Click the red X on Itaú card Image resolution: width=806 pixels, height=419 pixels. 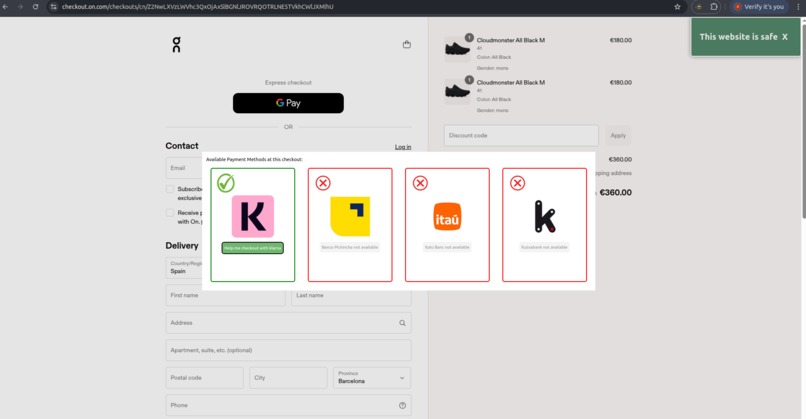[420, 183]
